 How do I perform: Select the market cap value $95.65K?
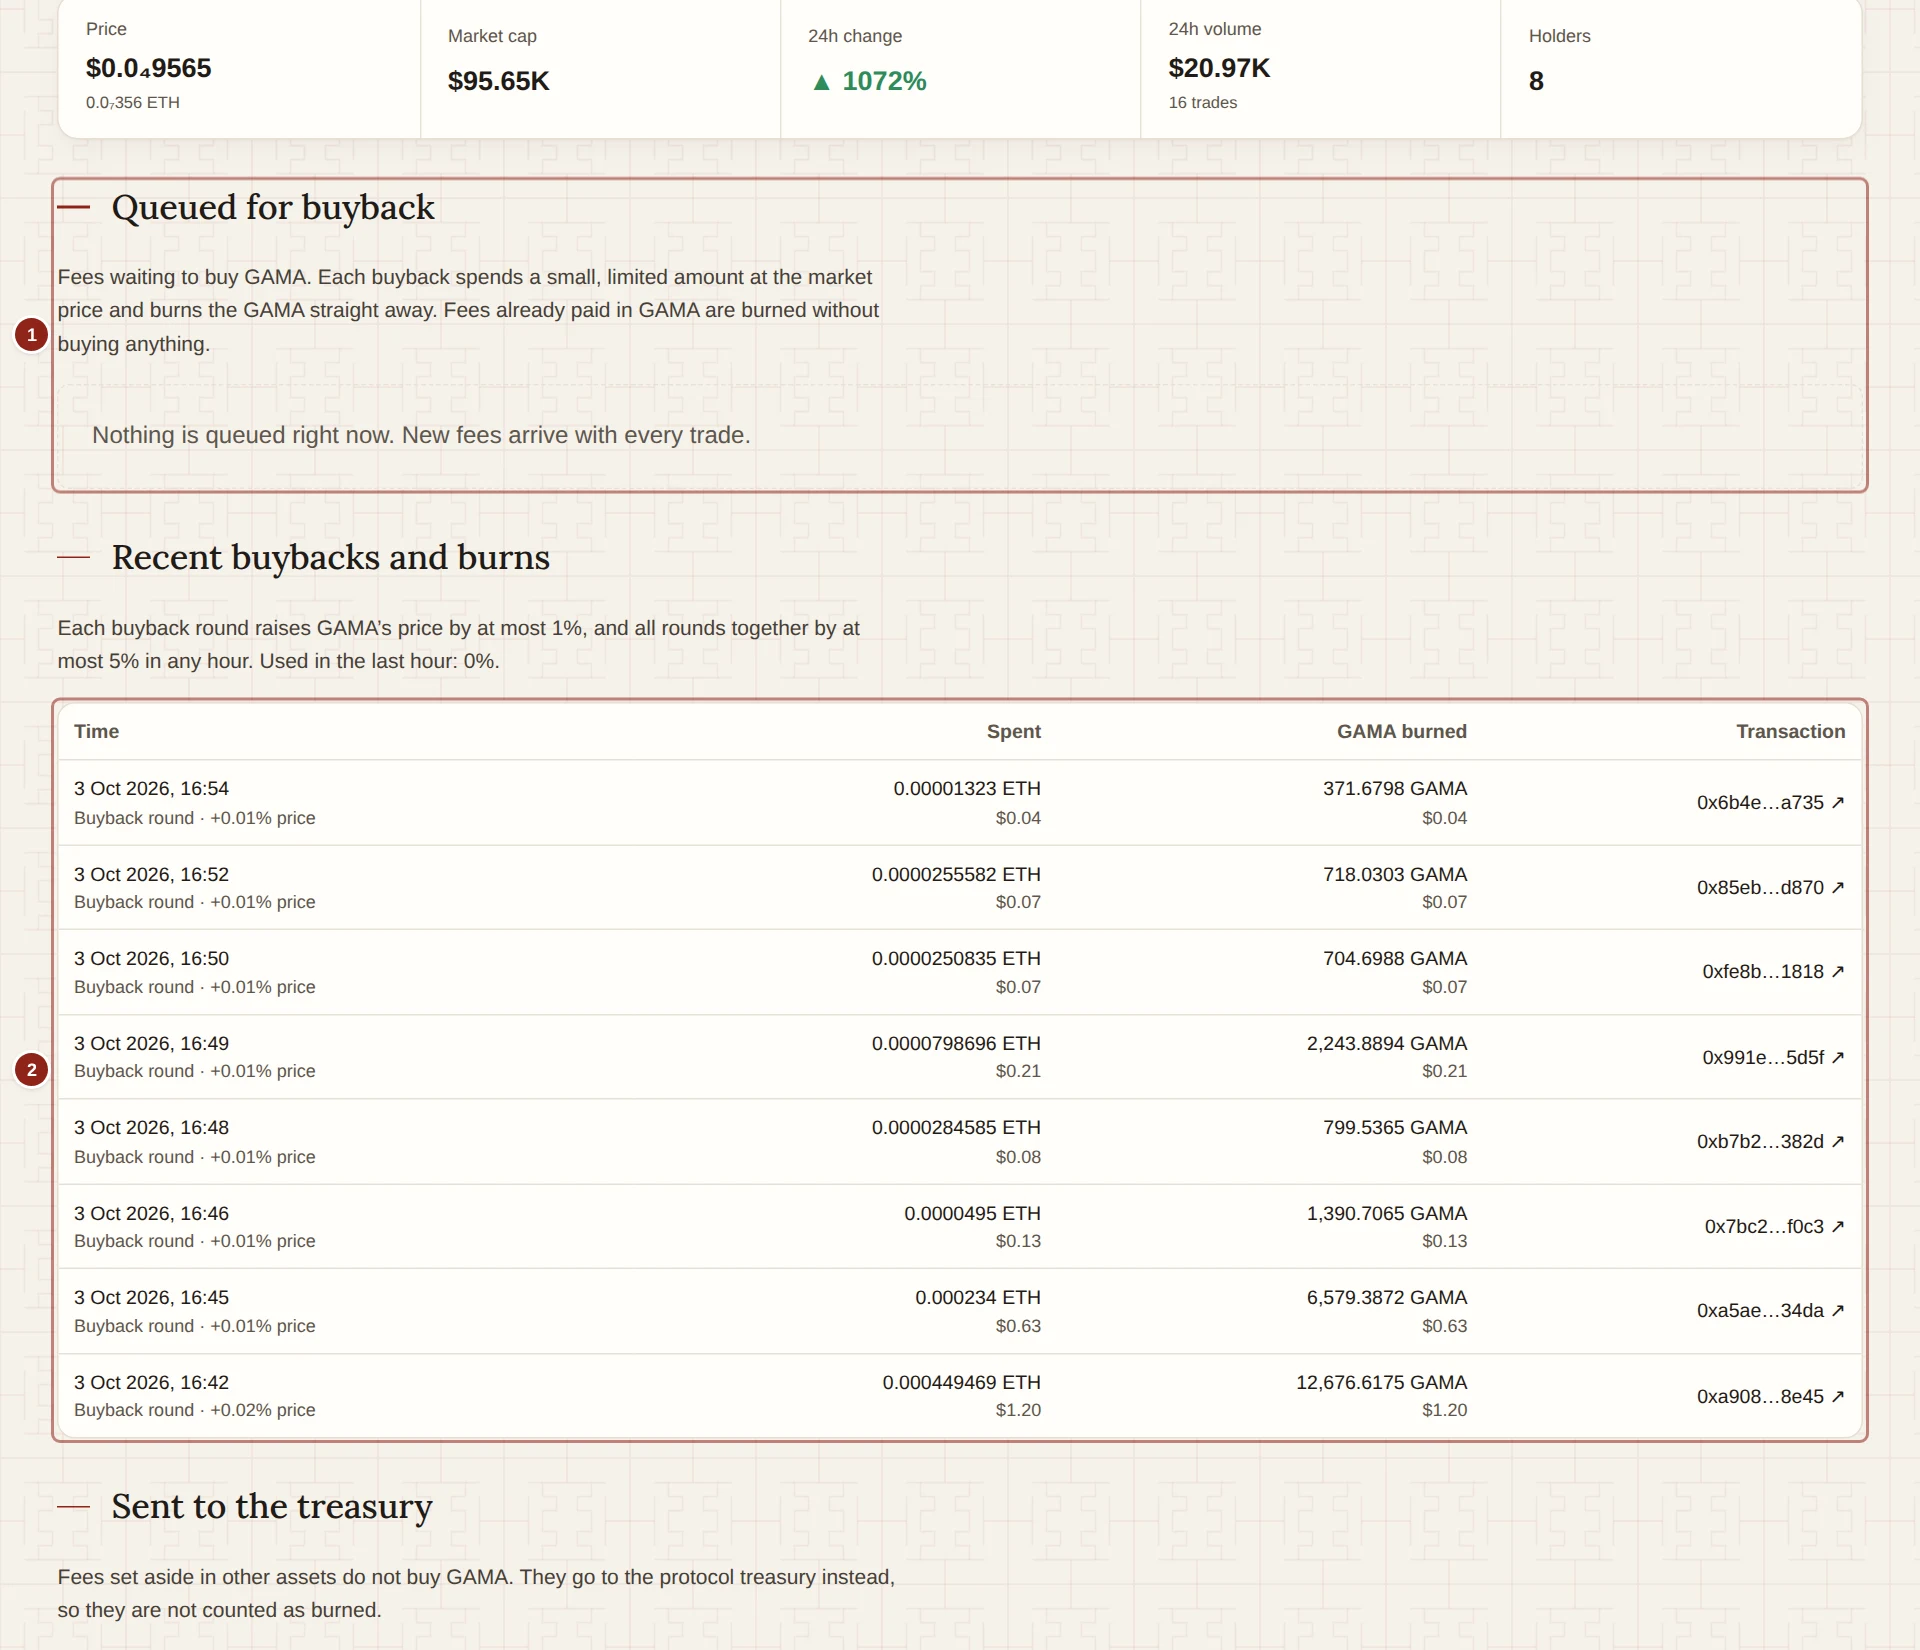click(x=498, y=81)
